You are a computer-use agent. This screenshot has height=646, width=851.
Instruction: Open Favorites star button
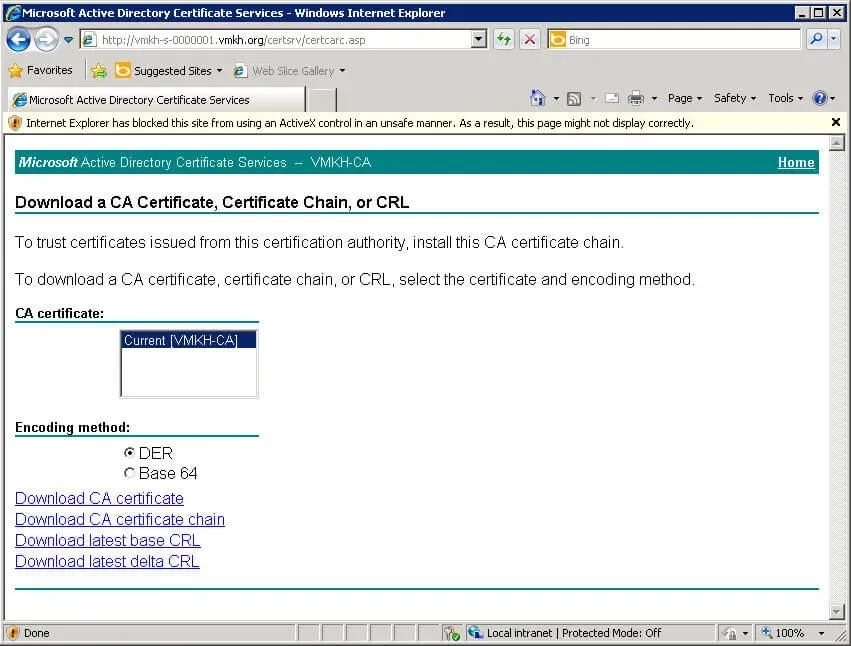tap(41, 71)
